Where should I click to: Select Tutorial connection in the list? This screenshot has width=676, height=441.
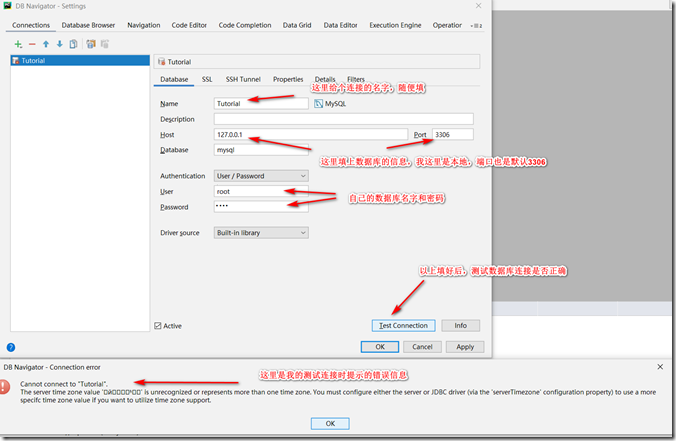tap(80, 60)
